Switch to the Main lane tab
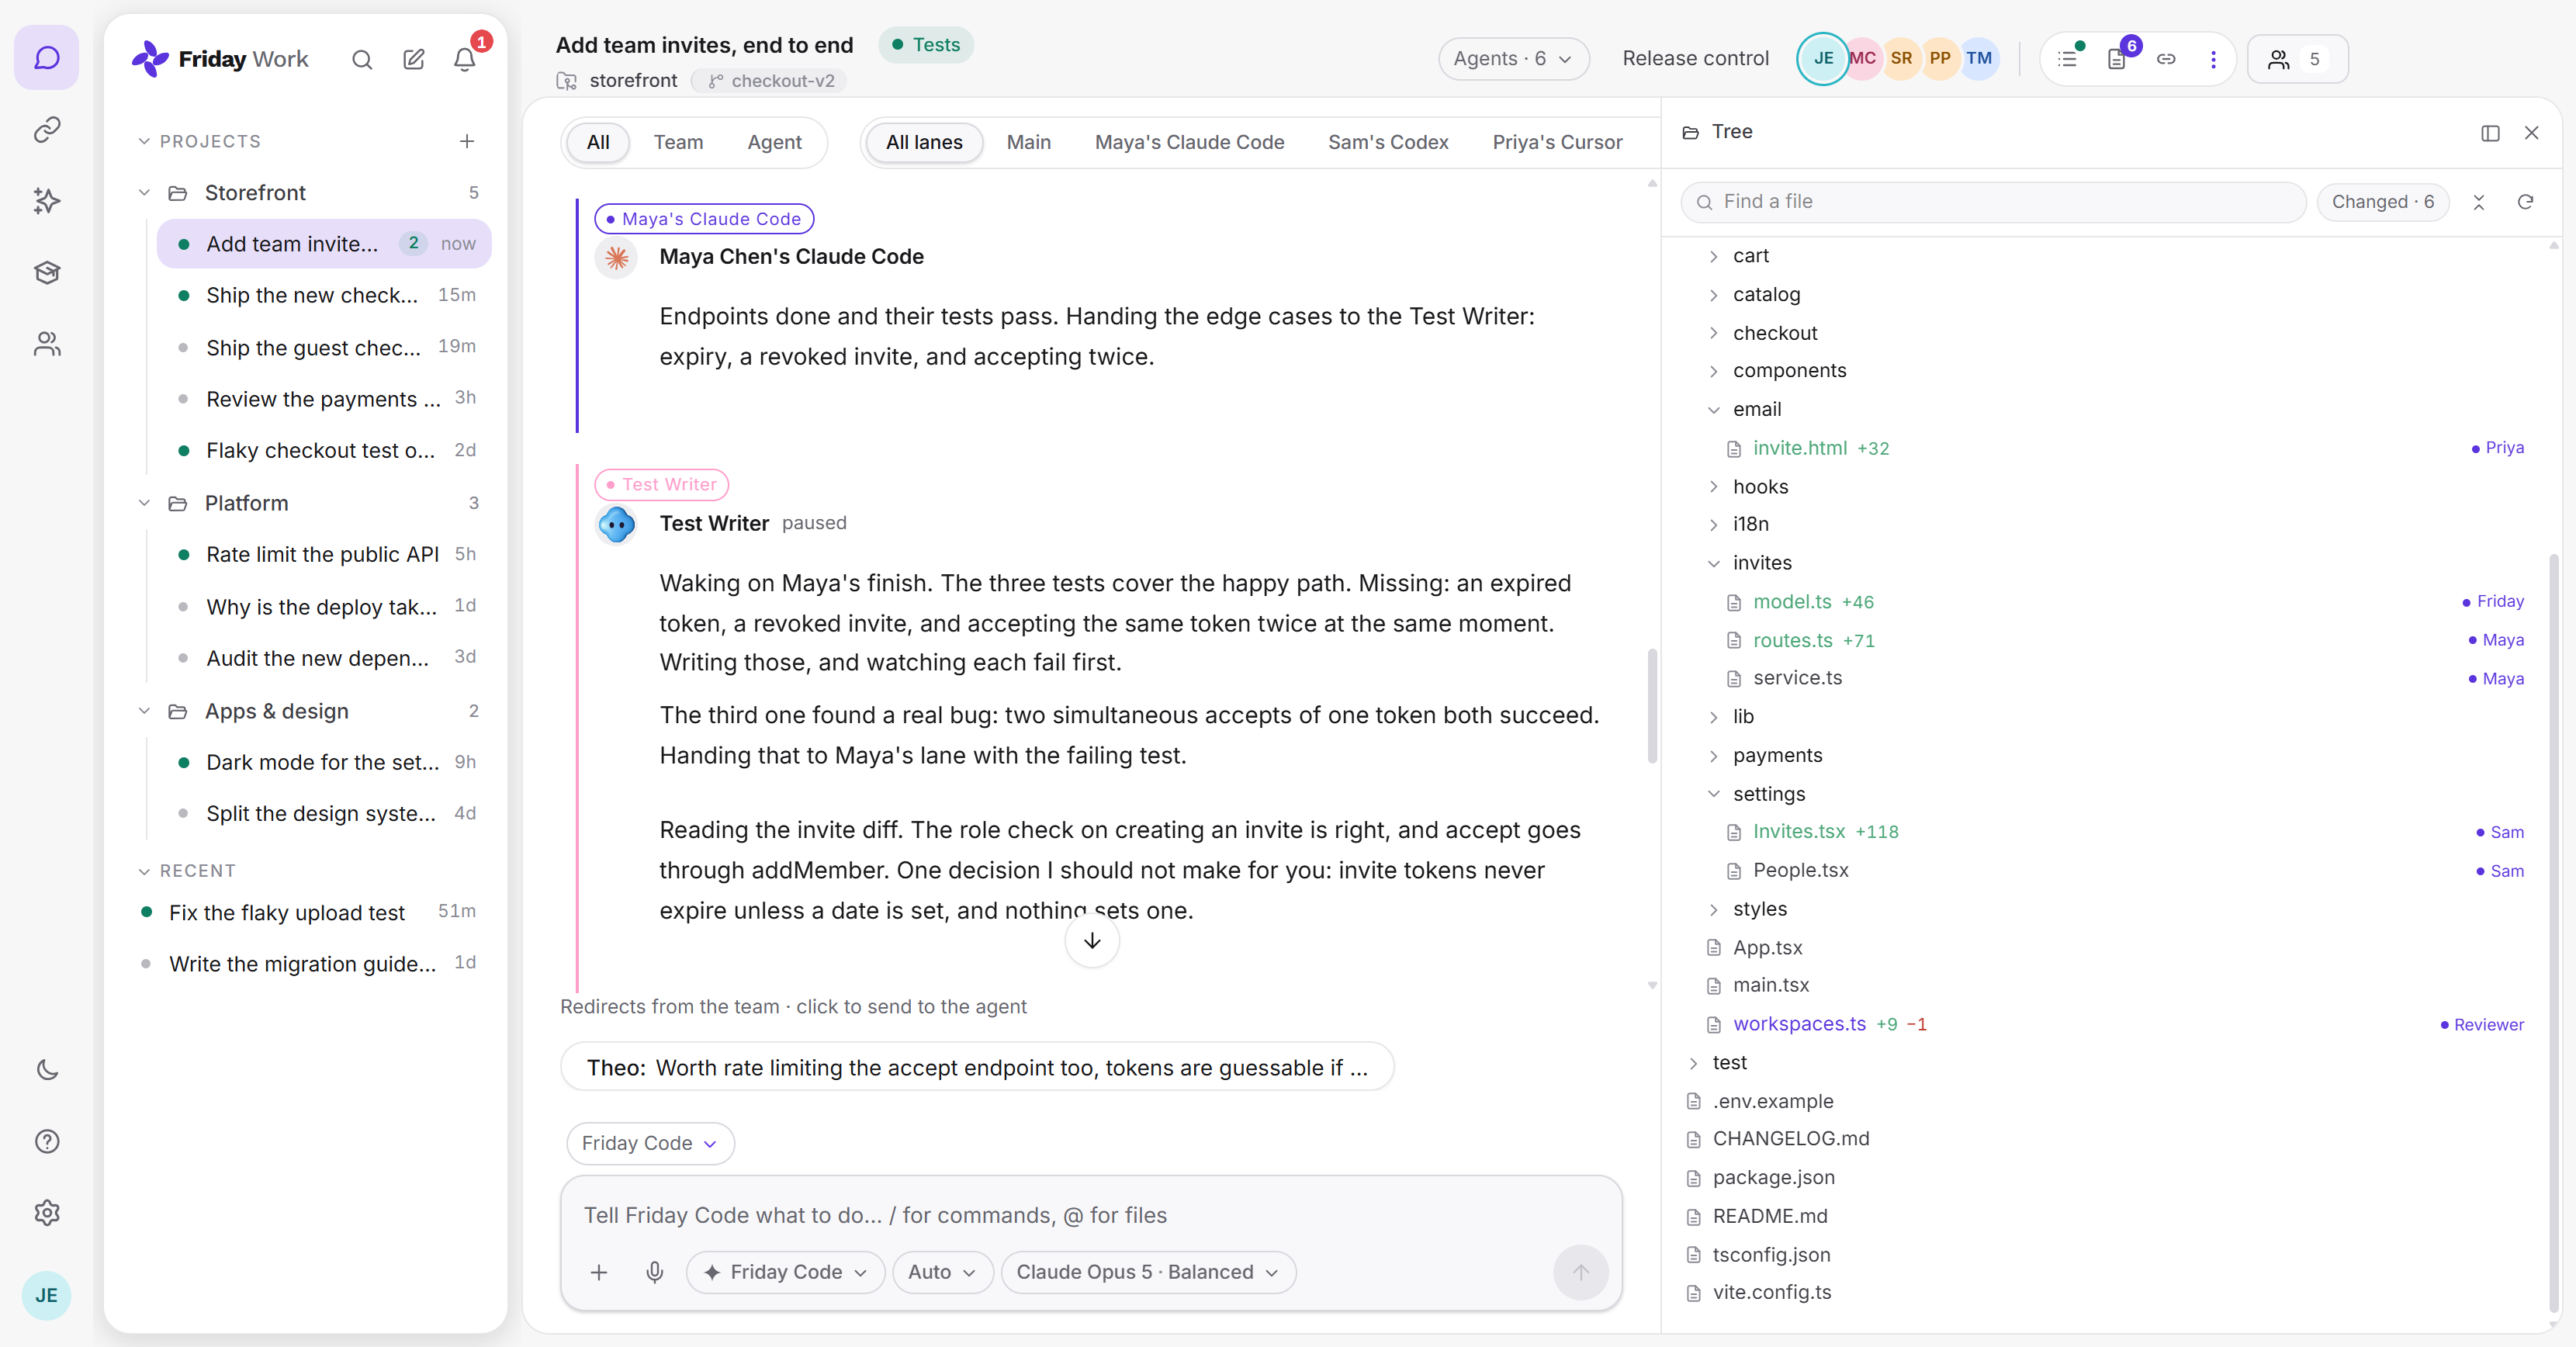The width and height of the screenshot is (2576, 1347). tap(1028, 142)
